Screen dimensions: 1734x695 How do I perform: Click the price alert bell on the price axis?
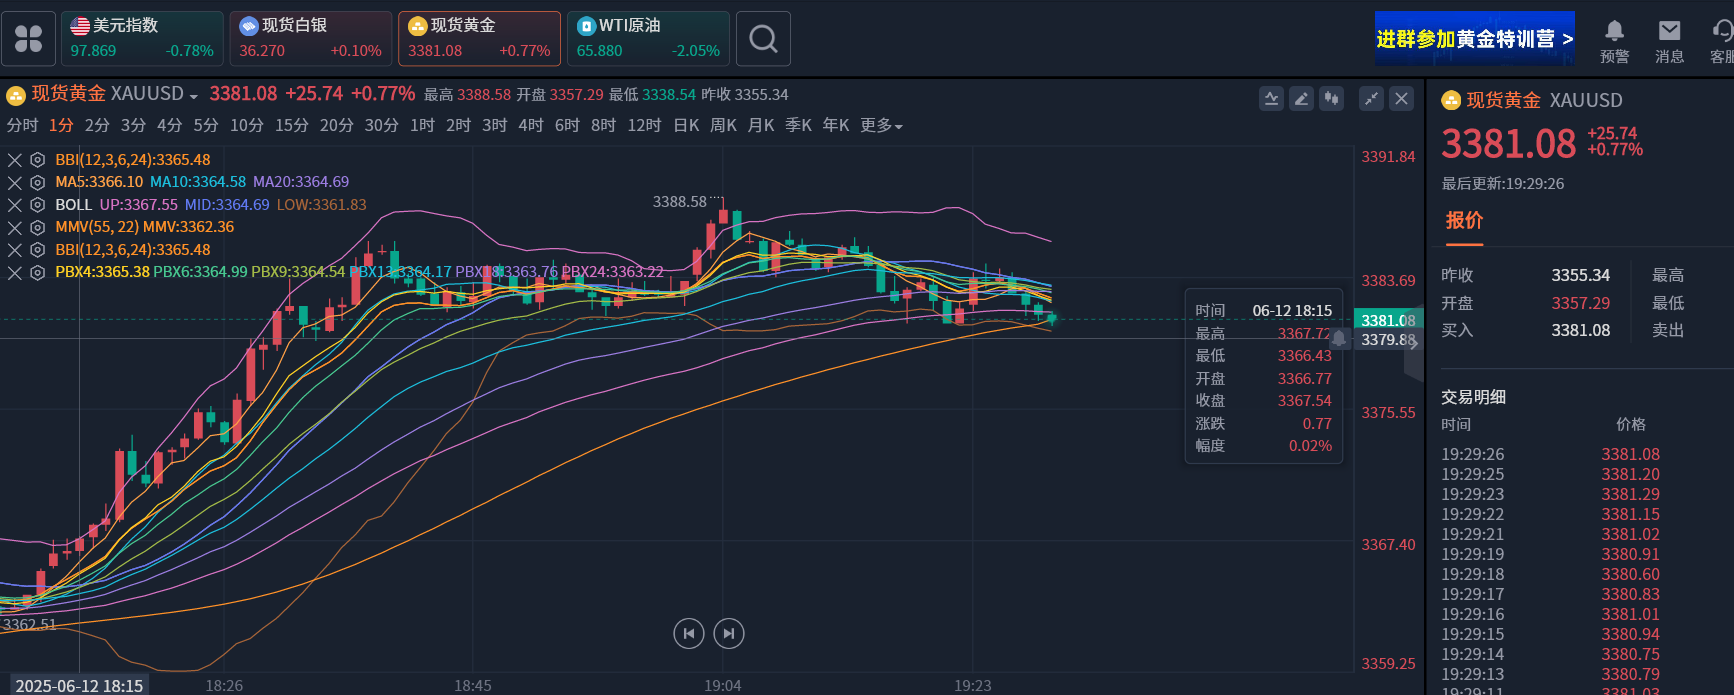1339,338
